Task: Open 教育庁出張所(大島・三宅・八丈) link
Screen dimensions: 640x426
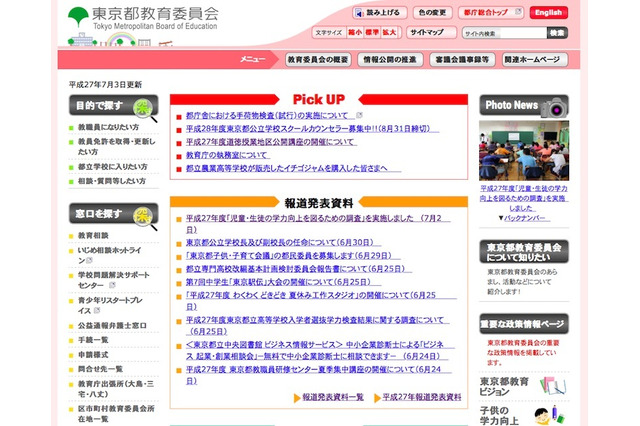Action: pyautogui.click(x=116, y=389)
